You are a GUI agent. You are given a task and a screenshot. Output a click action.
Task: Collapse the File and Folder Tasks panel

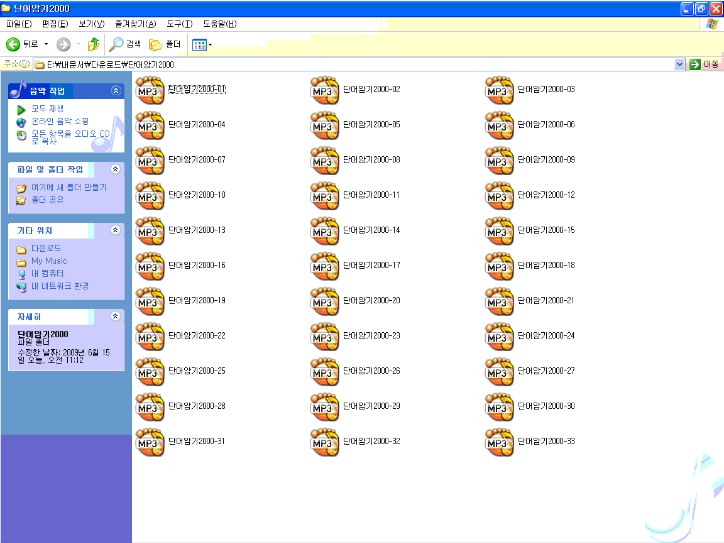(115, 169)
